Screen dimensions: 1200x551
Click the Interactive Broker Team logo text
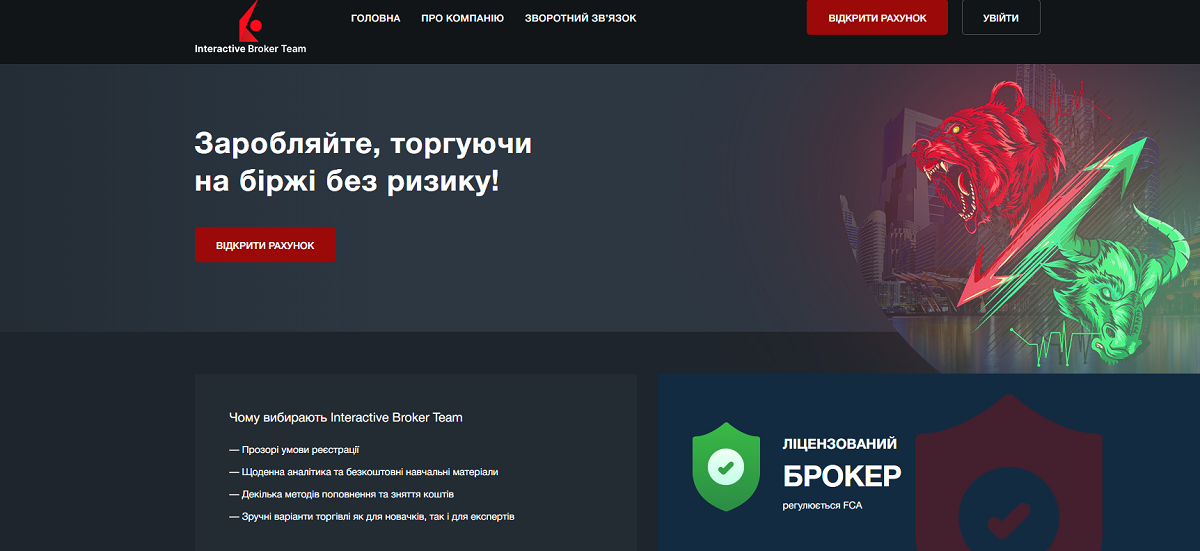click(250, 48)
